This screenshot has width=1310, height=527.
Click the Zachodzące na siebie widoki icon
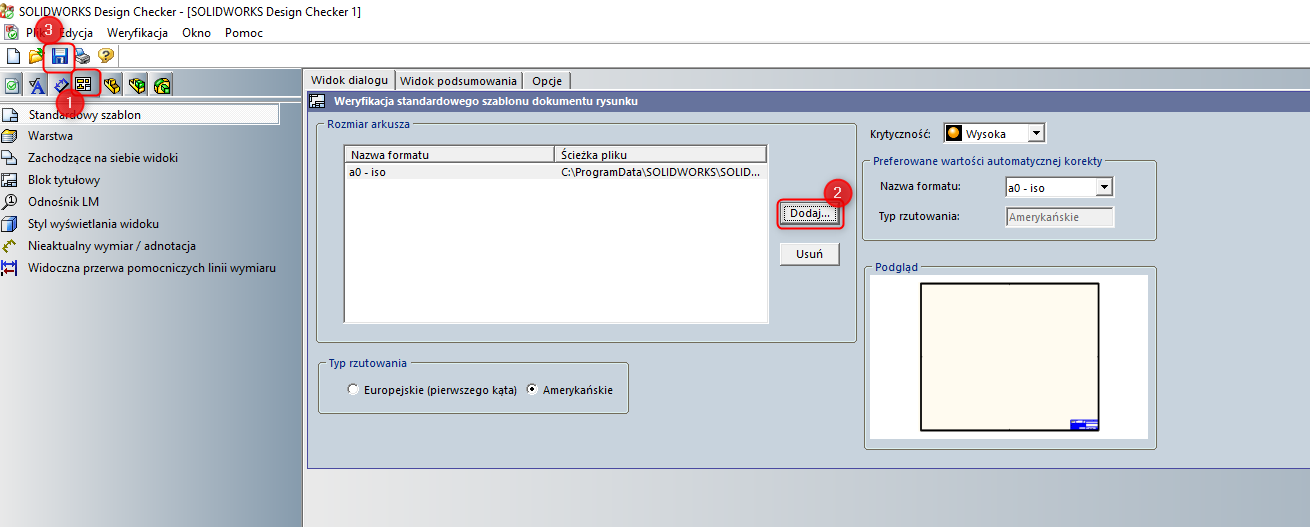10,158
